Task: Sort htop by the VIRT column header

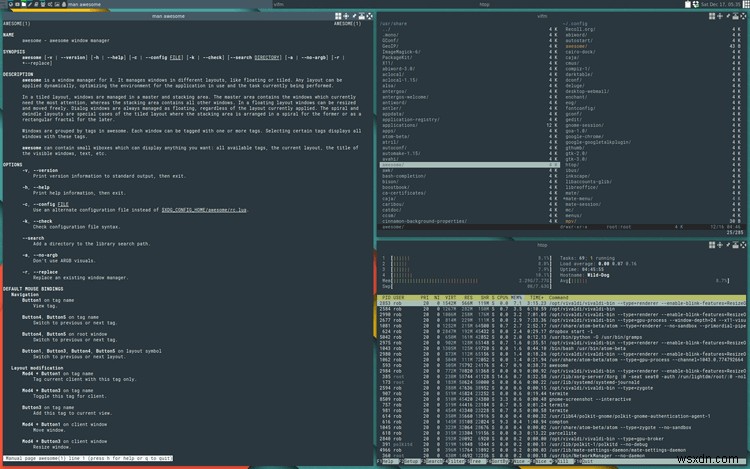Action: 451,297
